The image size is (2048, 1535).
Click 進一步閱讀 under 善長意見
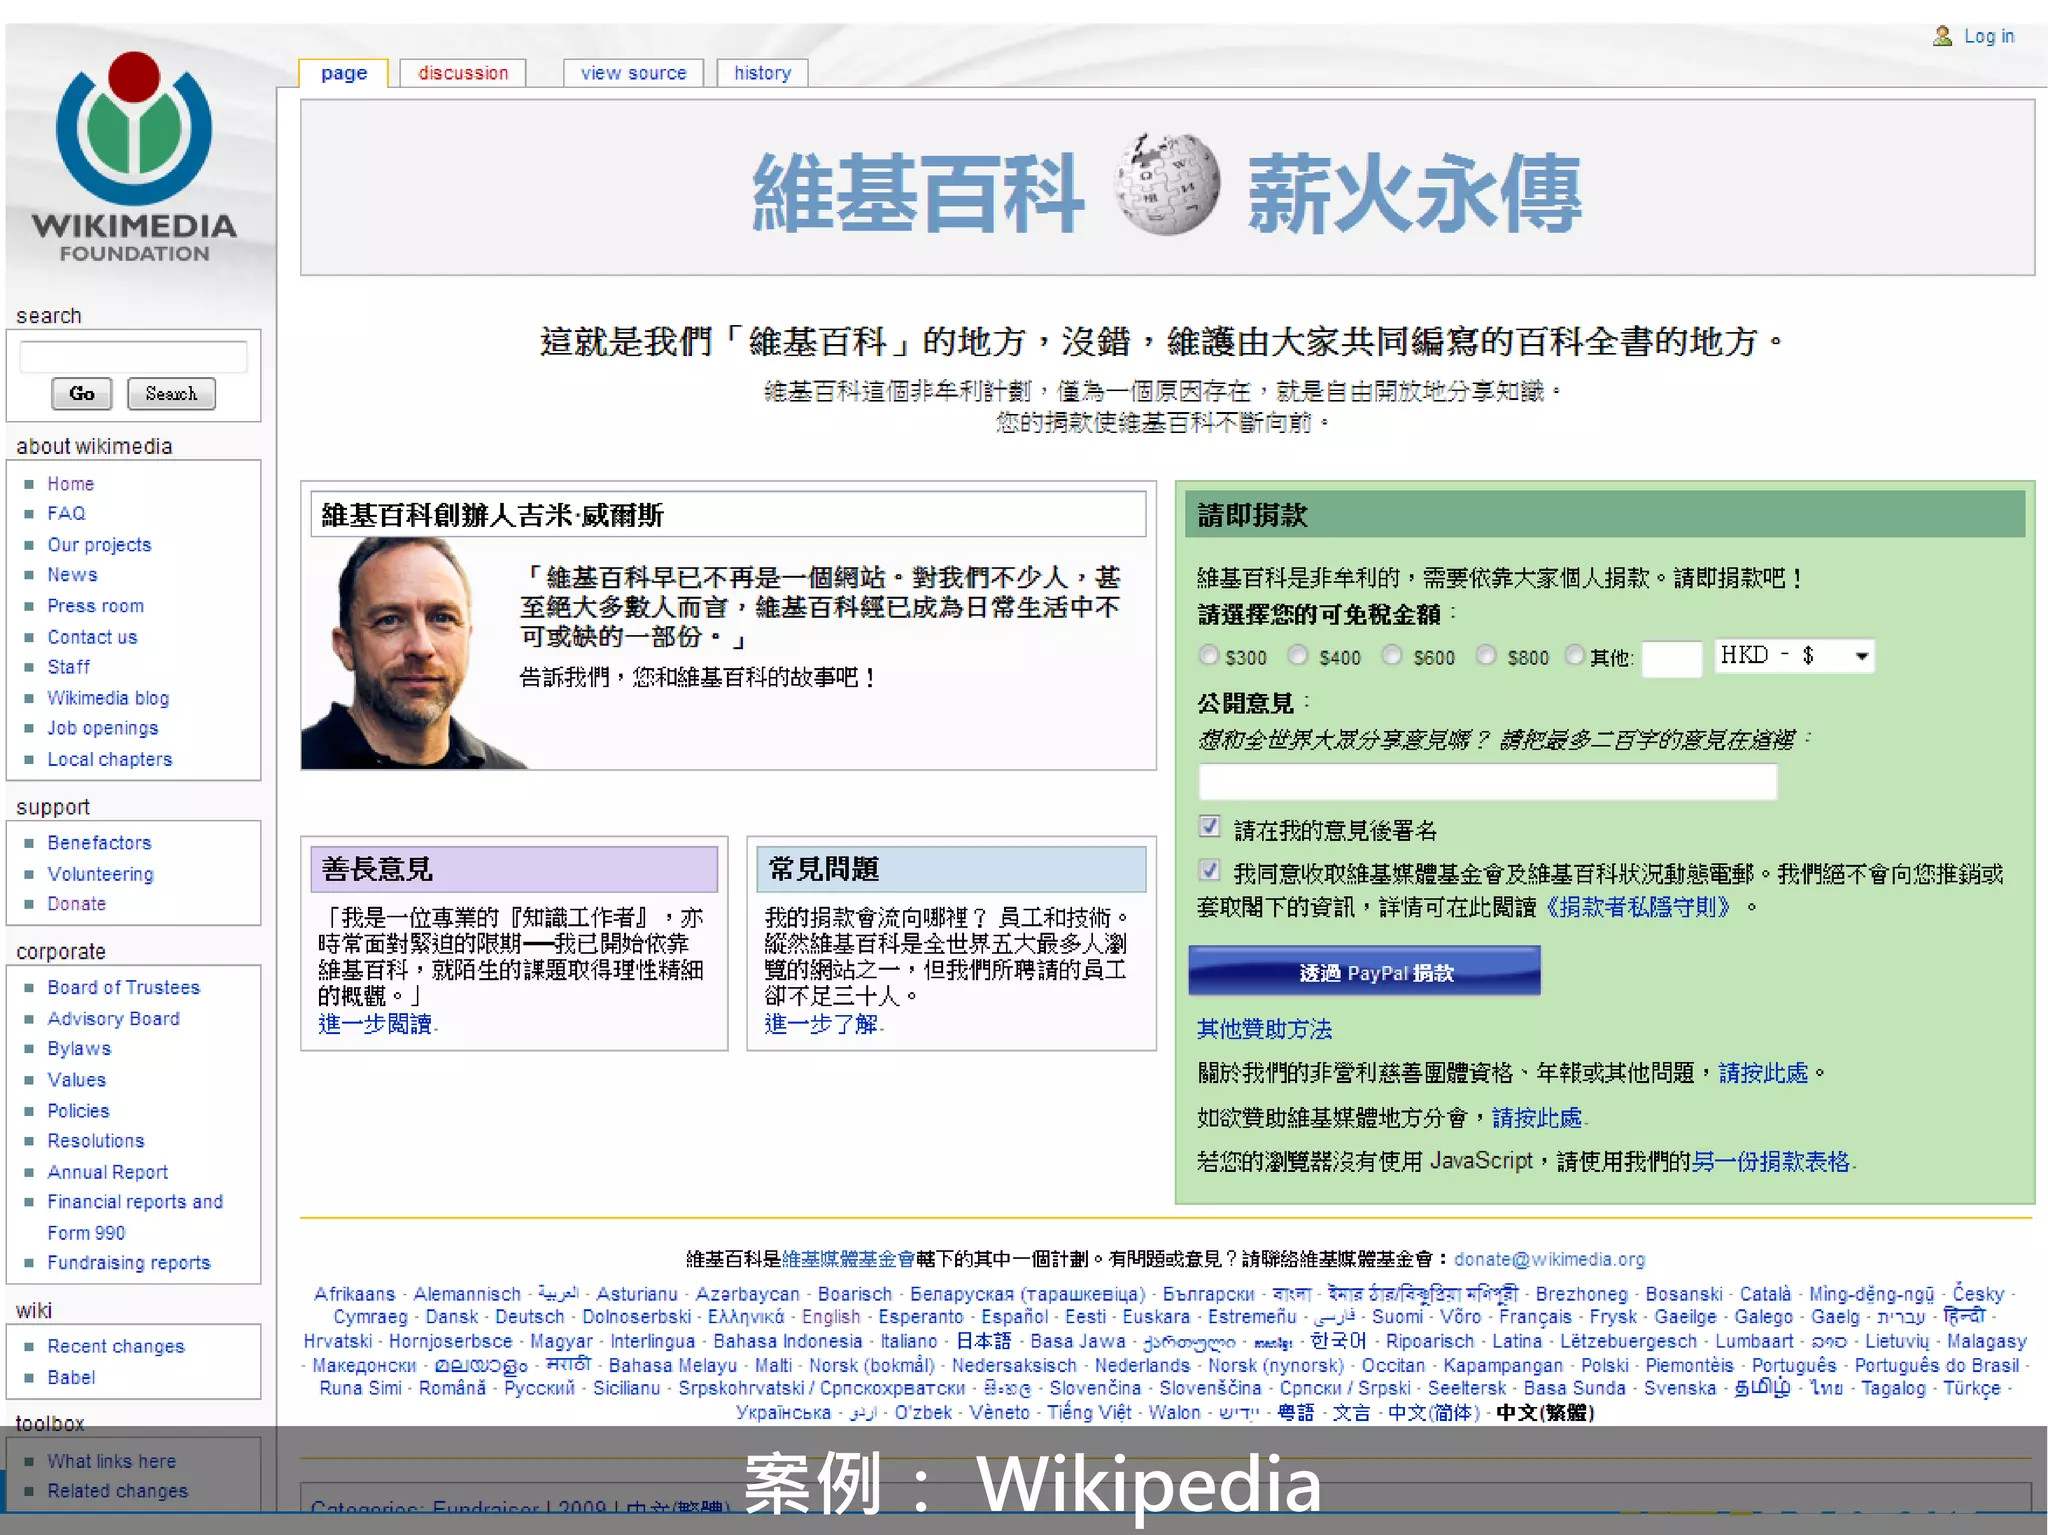[x=375, y=1024]
